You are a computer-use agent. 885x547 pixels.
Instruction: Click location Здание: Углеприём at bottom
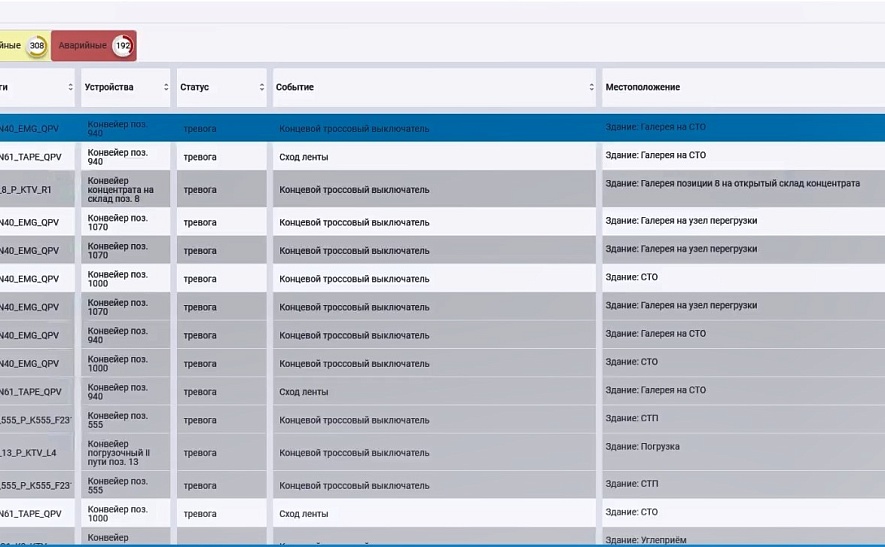[x=646, y=540]
